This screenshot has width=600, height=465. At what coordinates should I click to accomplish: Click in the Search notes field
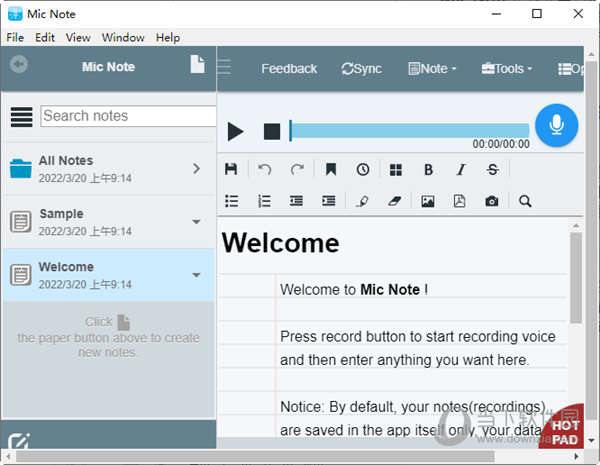point(129,116)
